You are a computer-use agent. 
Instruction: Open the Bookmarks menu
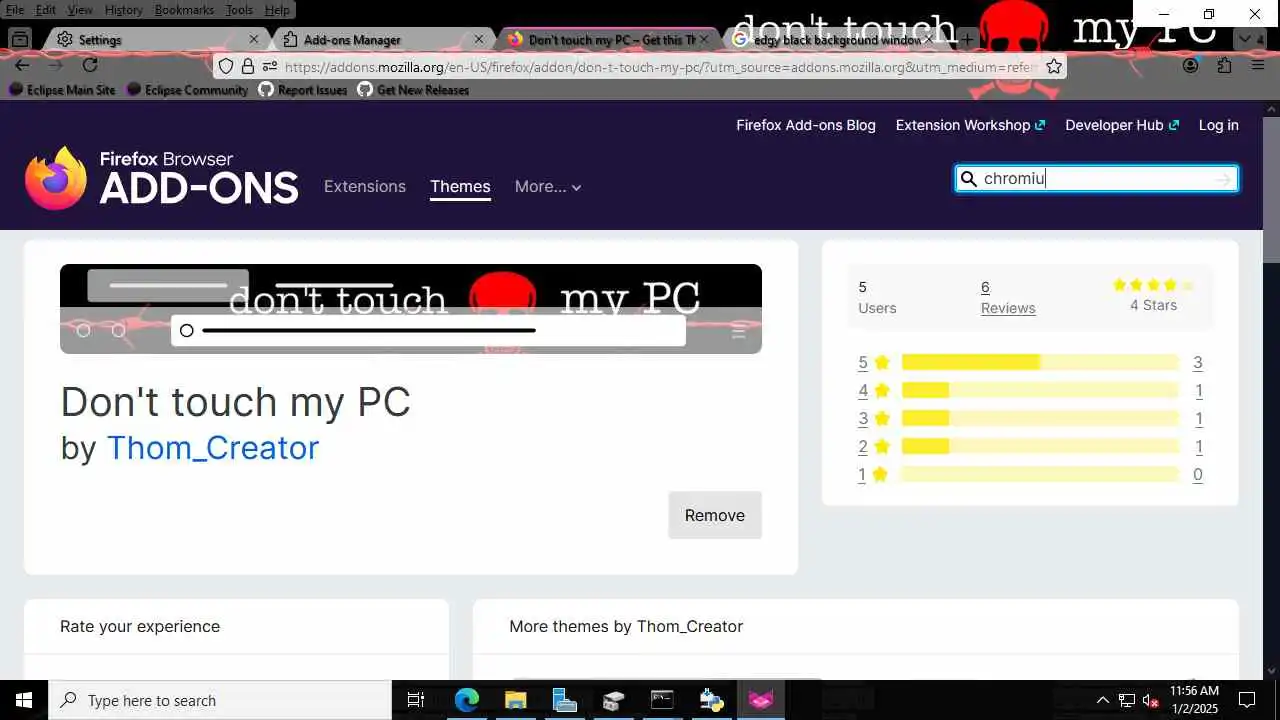point(184,10)
